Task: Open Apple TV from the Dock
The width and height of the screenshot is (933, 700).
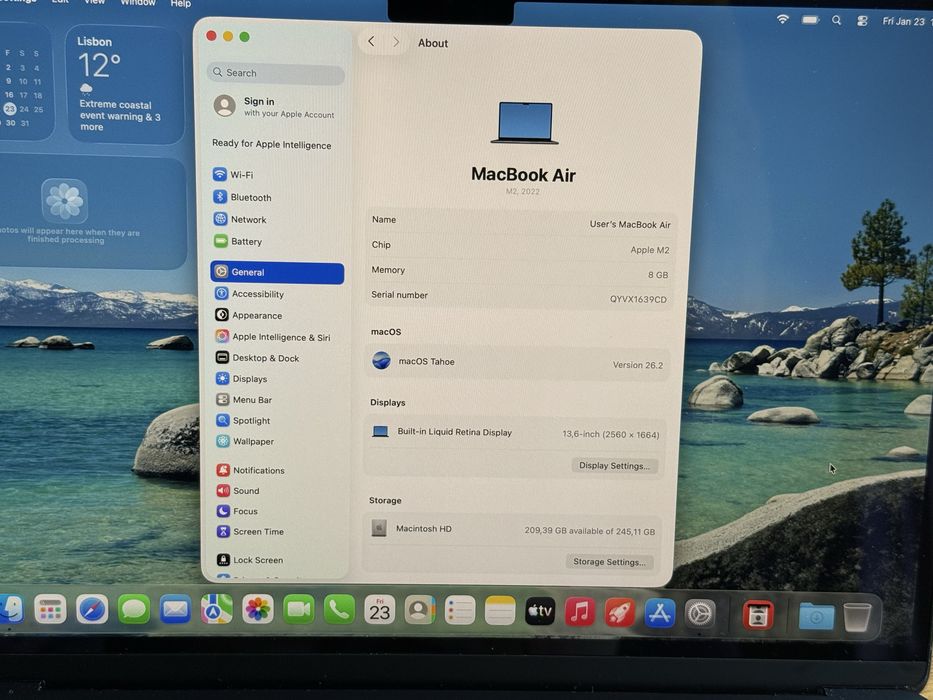Action: [540, 611]
